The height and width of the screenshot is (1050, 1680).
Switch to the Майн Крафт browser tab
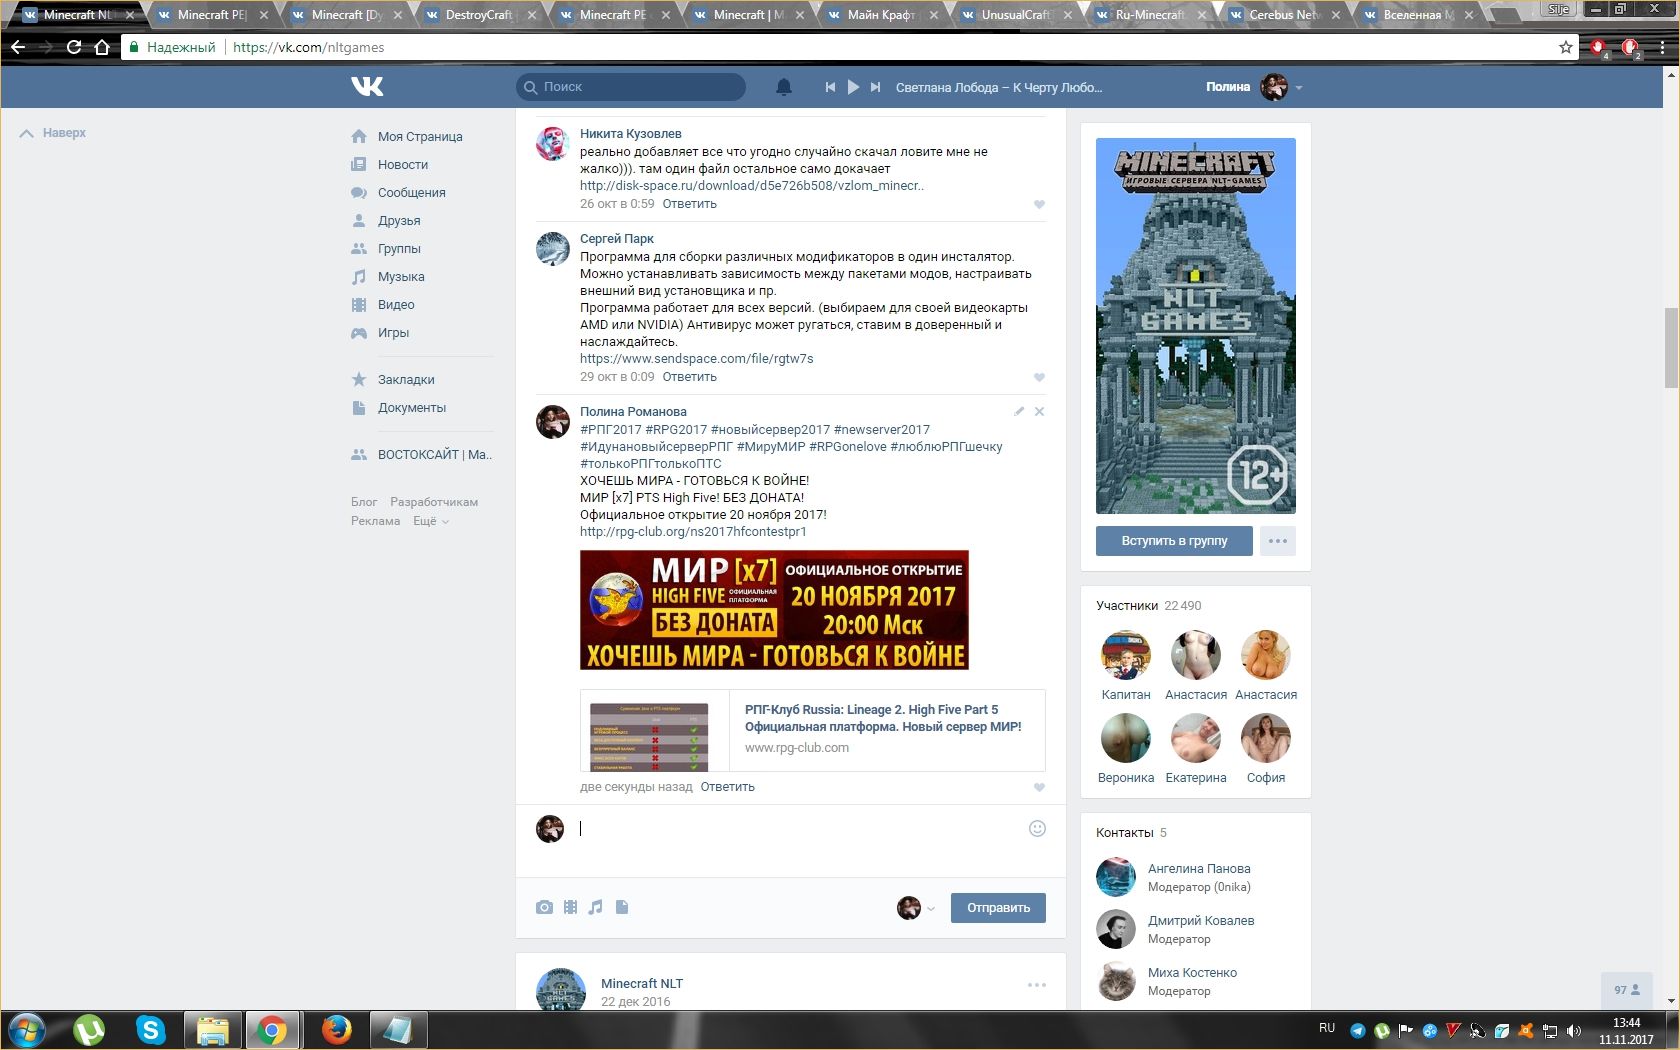pyautogui.click(x=881, y=15)
